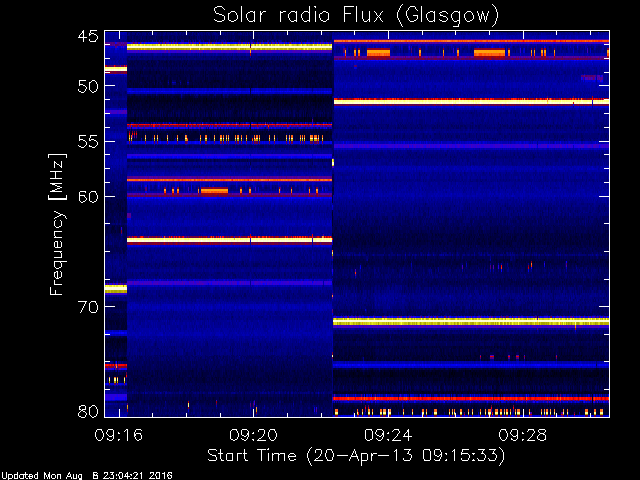Click the 09:28 time tick label
The width and height of the screenshot is (640, 480).
point(523,435)
